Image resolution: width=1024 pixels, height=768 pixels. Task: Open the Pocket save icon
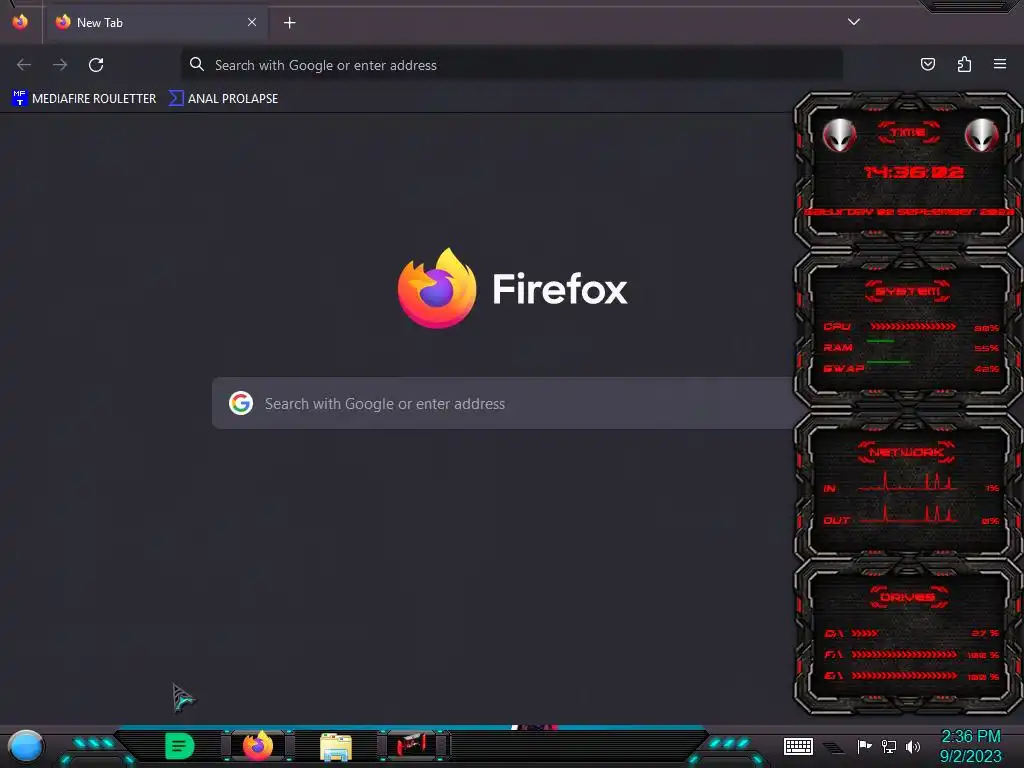click(928, 64)
